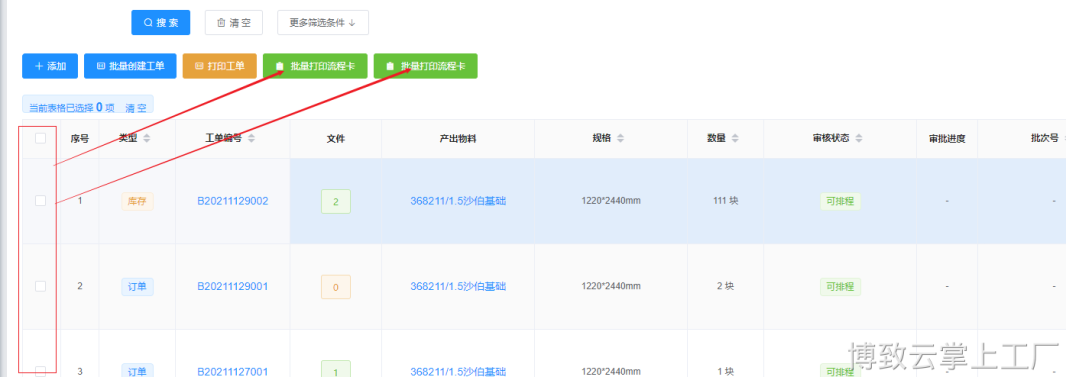
Task: Clear table selection via 清空 link
Action: tap(136, 107)
